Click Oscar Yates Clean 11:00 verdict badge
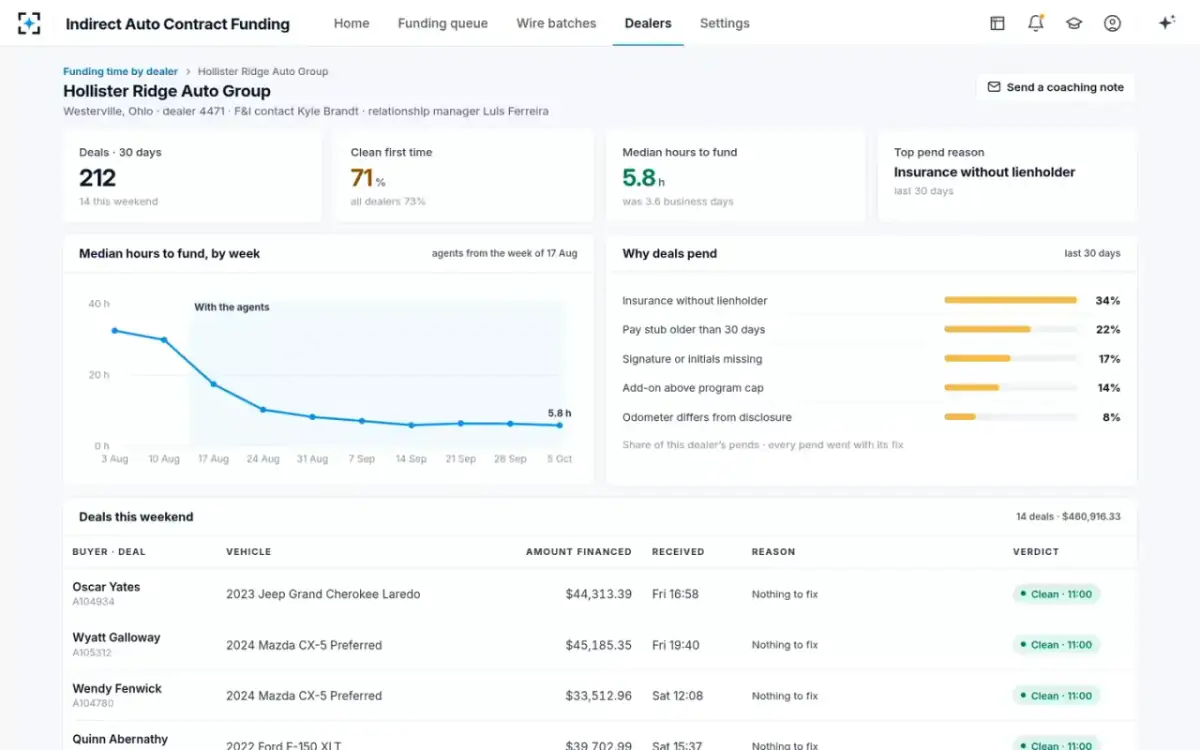 pyautogui.click(x=1056, y=594)
